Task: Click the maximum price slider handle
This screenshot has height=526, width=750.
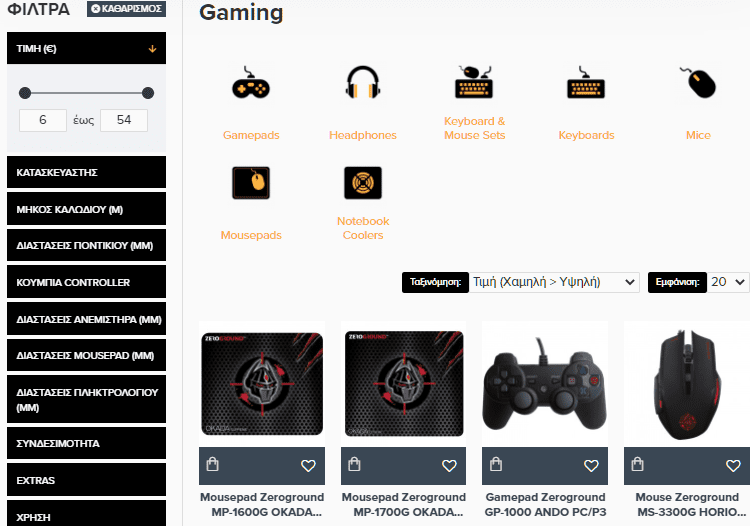Action: (x=148, y=93)
